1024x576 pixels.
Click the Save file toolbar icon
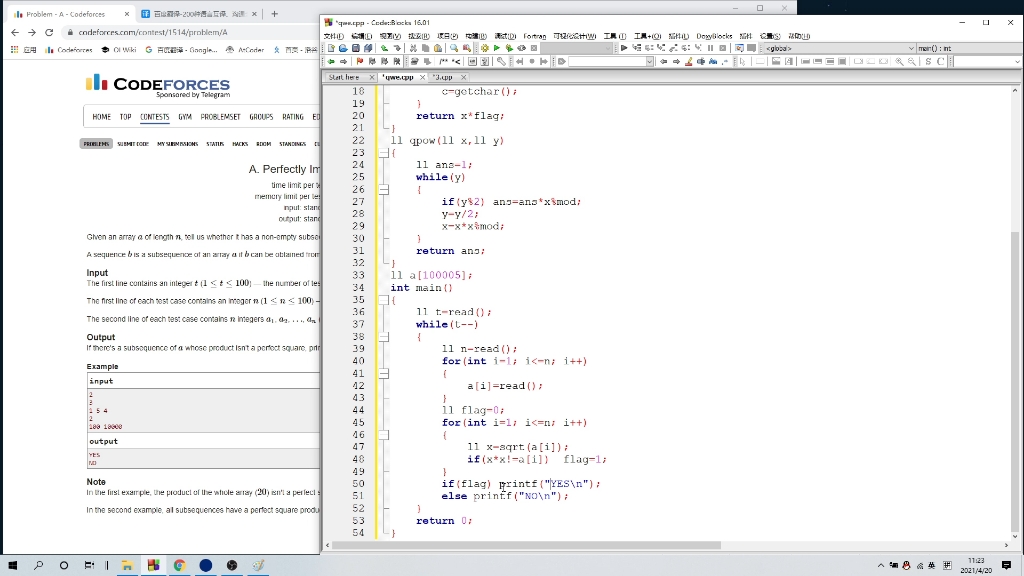pos(355,48)
